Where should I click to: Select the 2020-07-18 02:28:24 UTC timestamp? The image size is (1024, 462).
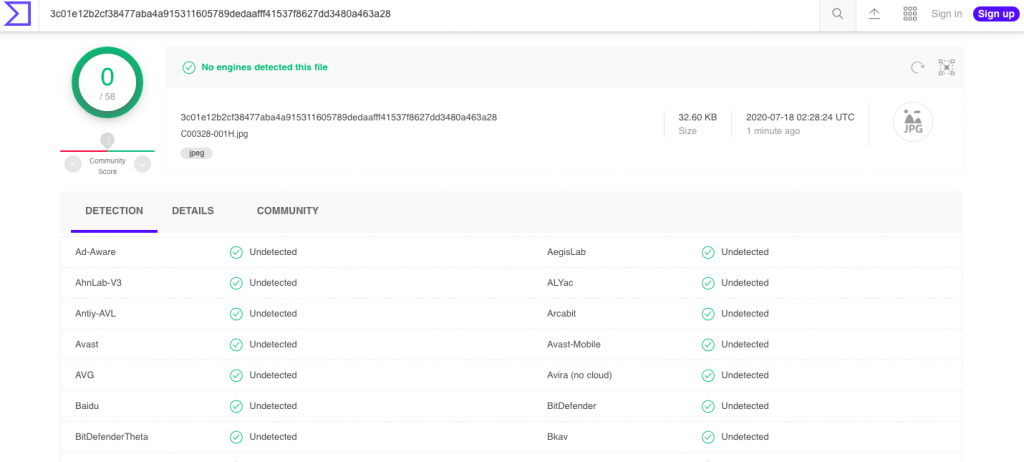pyautogui.click(x=801, y=118)
